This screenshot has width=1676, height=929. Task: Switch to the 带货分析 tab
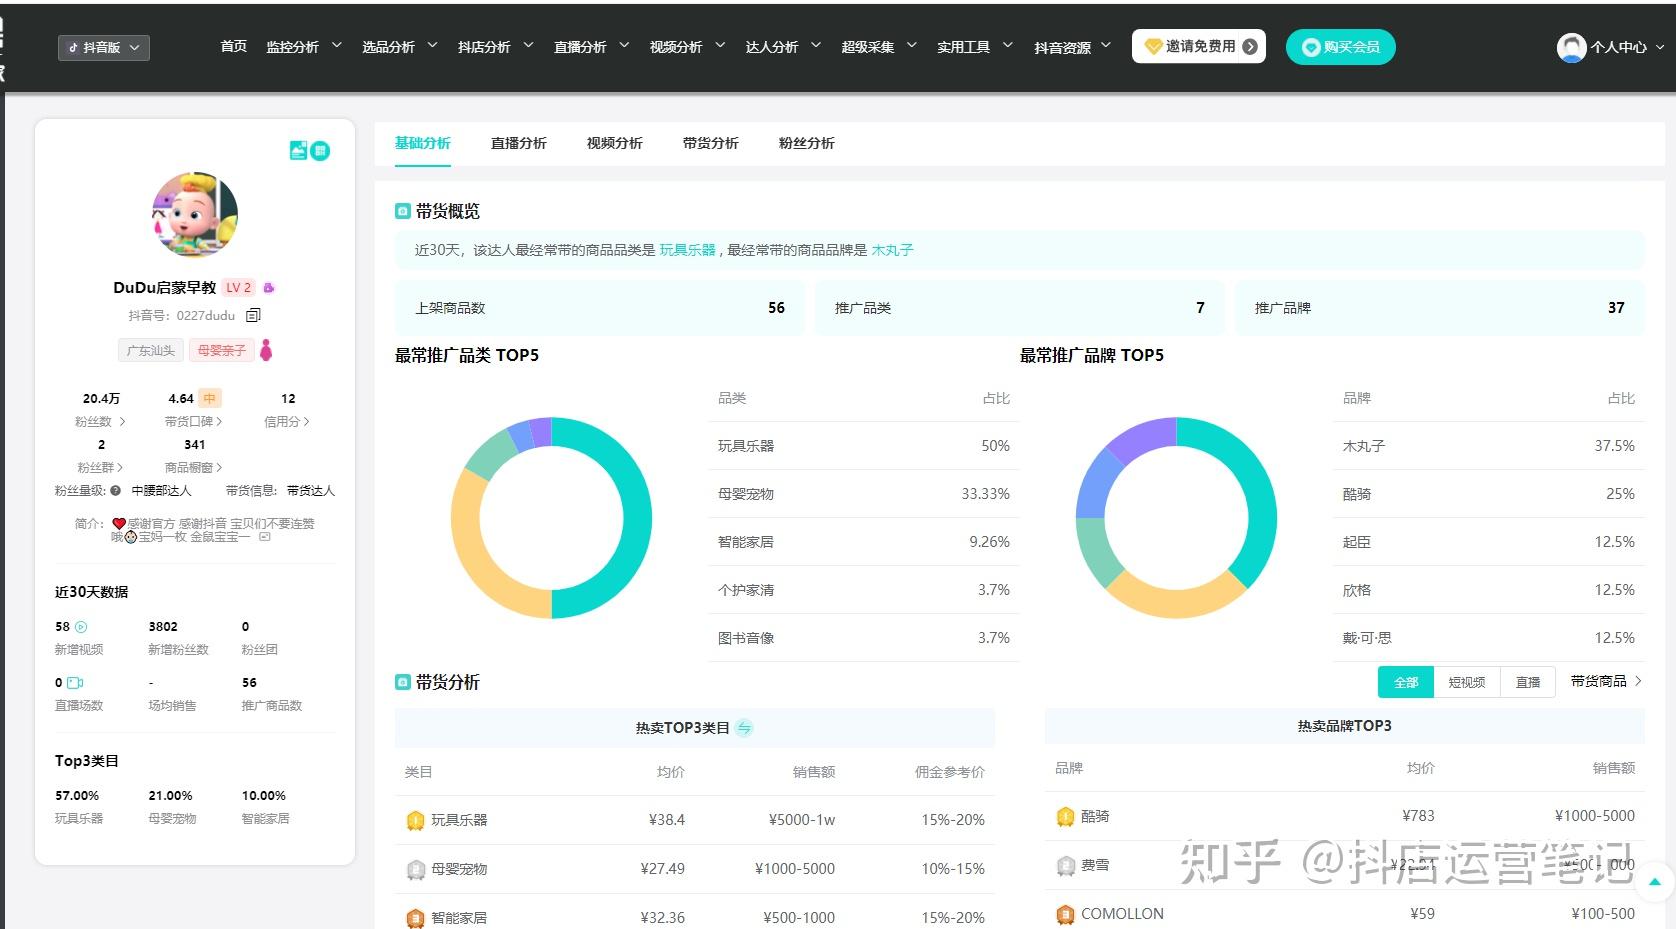[x=710, y=143]
